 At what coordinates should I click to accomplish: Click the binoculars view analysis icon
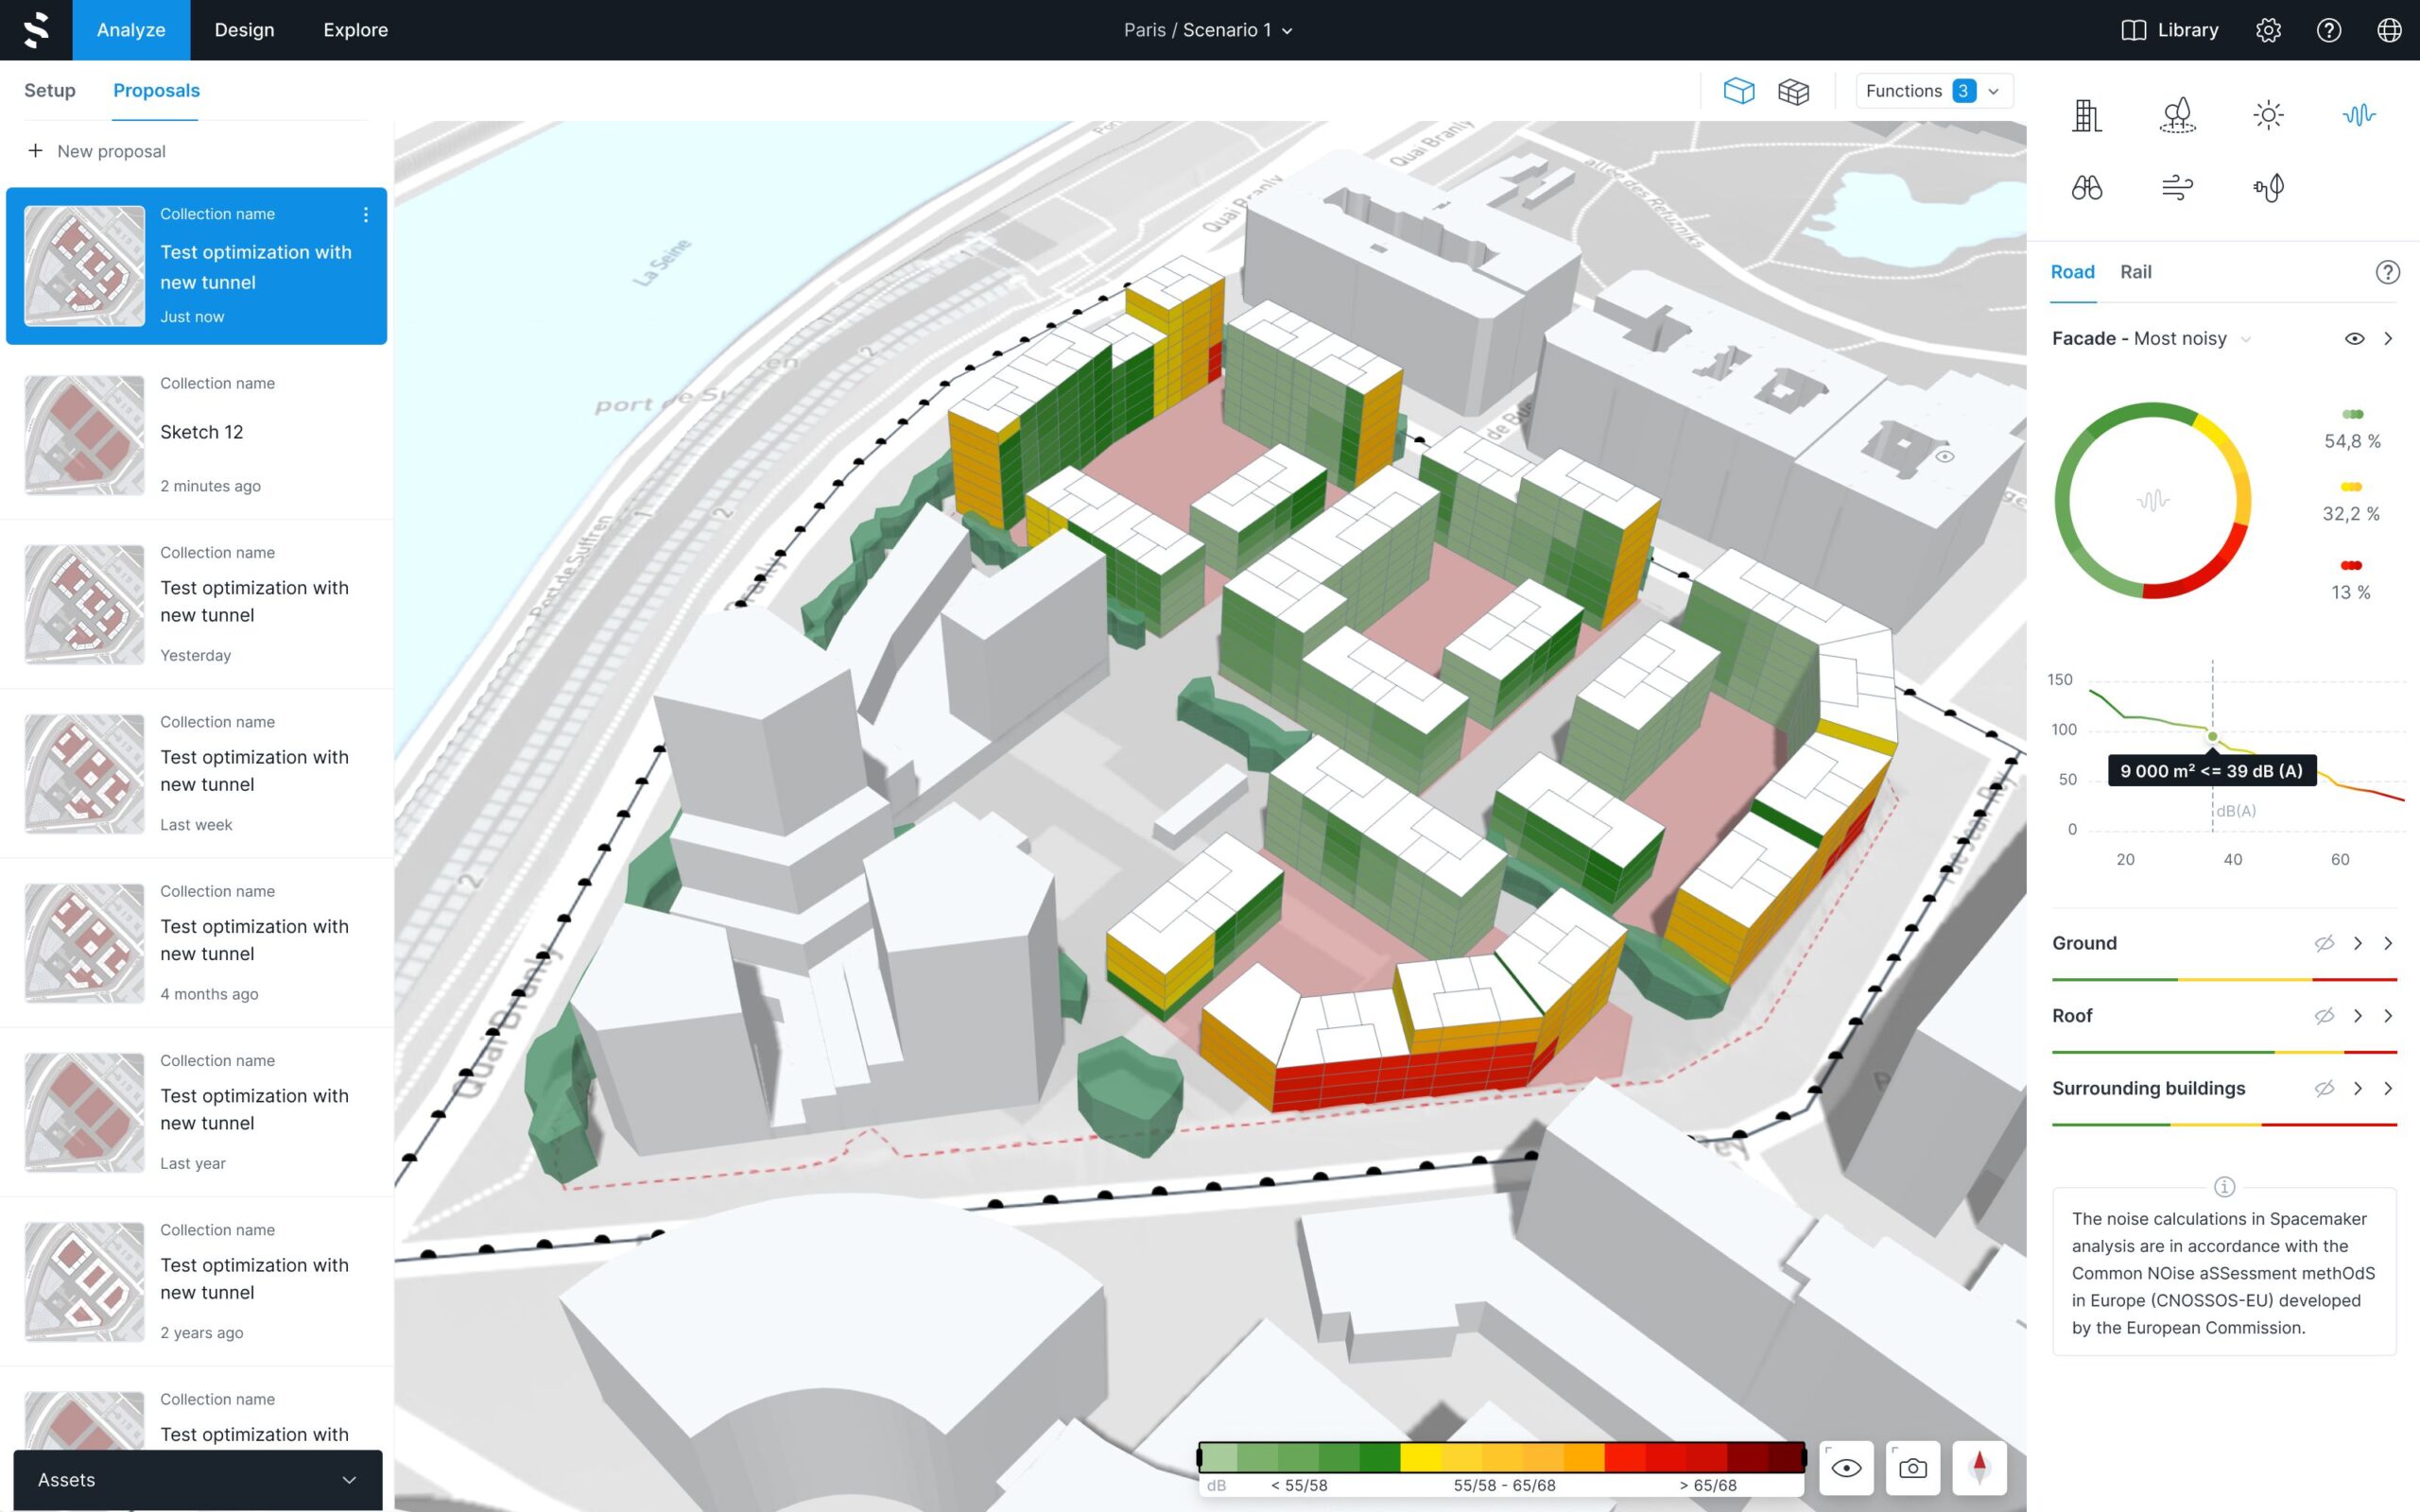2087,187
